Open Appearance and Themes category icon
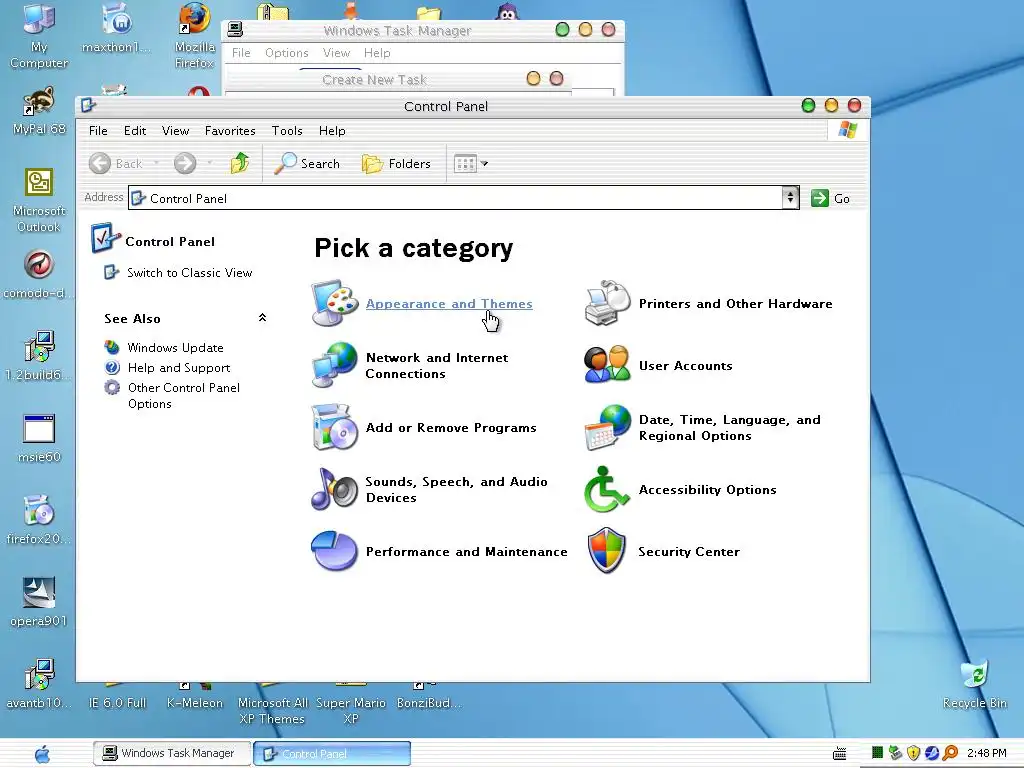This screenshot has height=768, width=1024. click(334, 303)
